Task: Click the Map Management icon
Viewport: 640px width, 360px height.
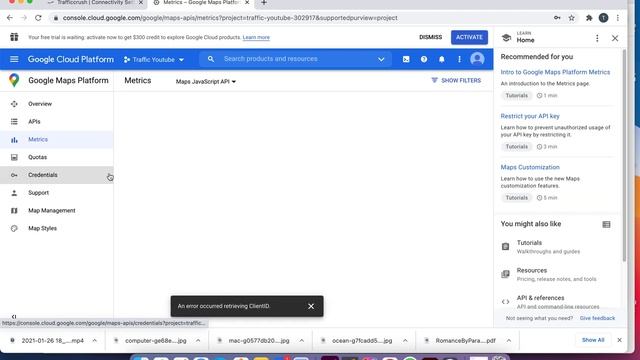Action: 14,211
